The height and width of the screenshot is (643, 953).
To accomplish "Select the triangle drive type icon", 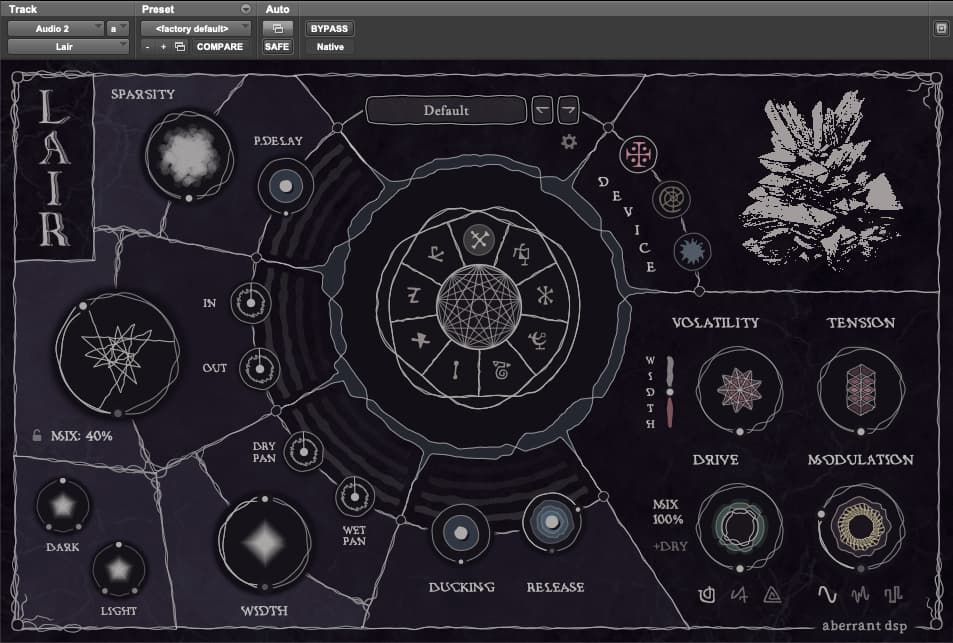I will coord(772,594).
